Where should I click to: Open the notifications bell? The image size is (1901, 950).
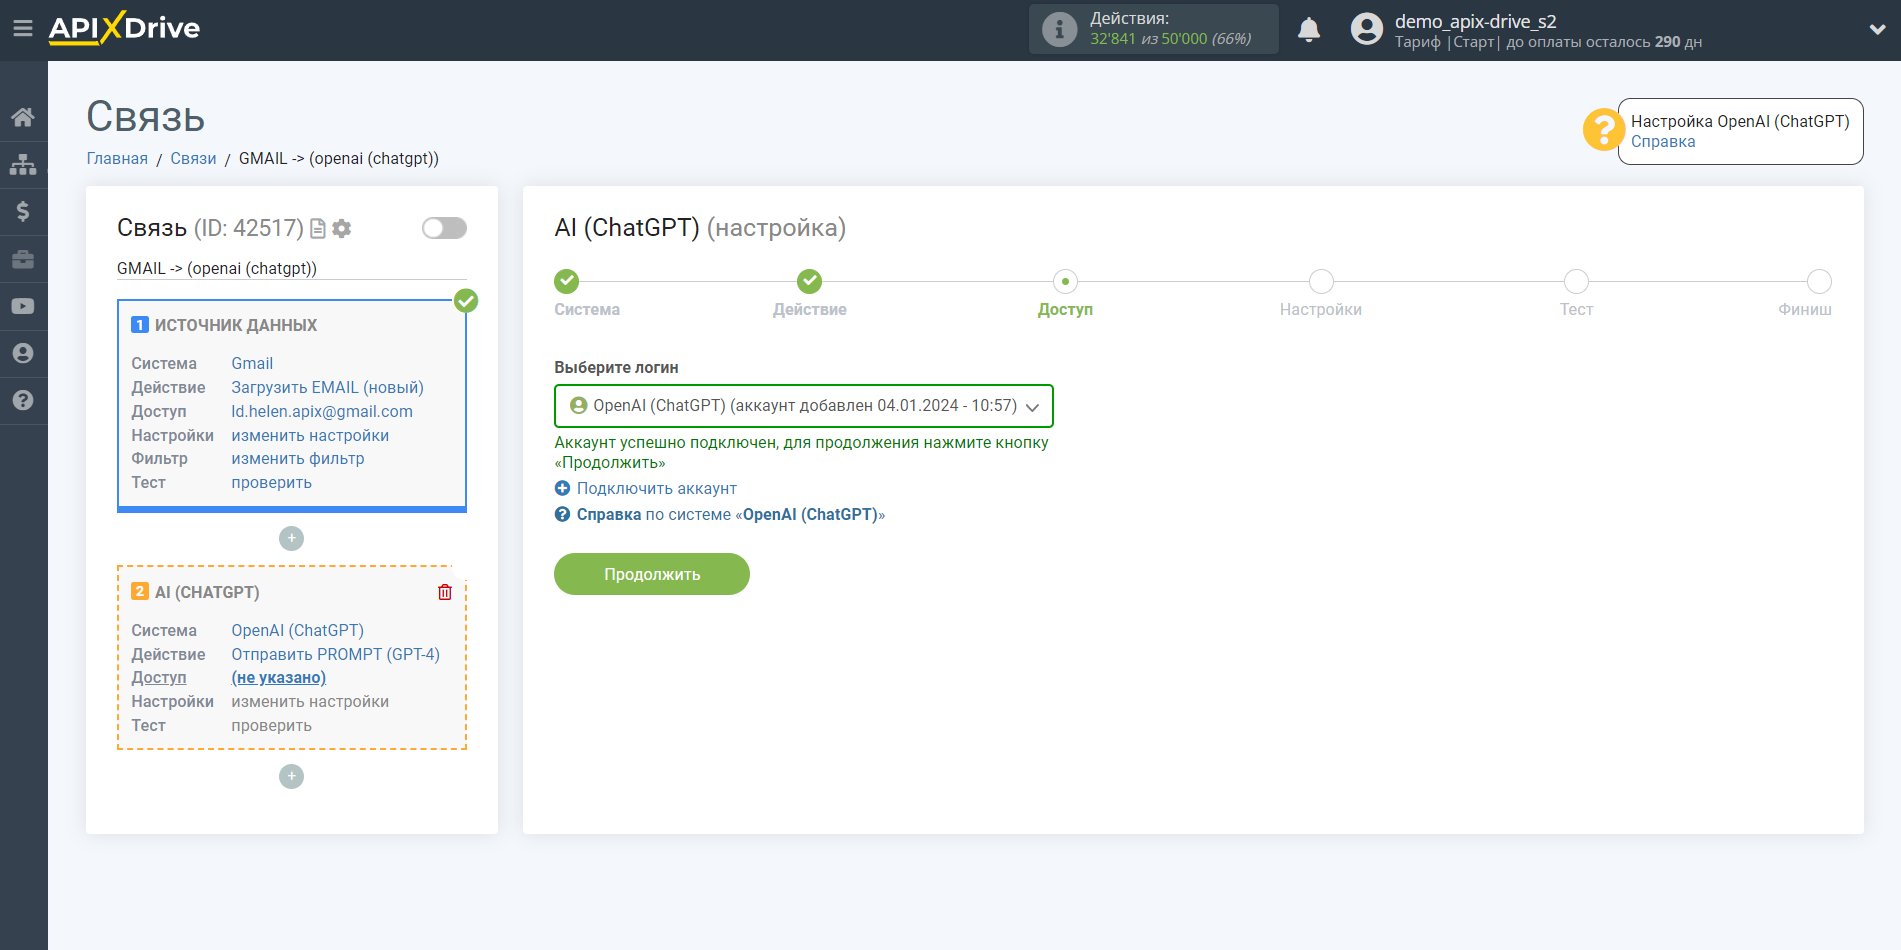[1309, 30]
